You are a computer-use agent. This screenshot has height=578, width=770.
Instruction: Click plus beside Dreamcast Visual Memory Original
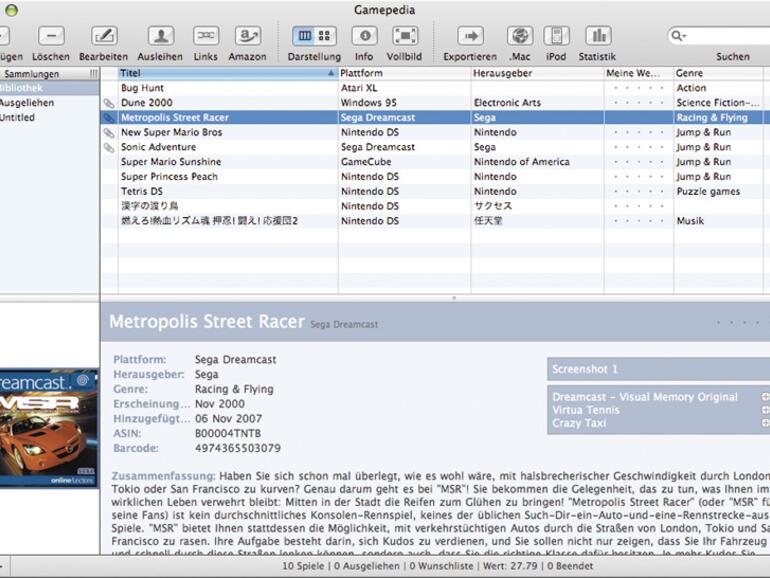pyautogui.click(x=765, y=396)
